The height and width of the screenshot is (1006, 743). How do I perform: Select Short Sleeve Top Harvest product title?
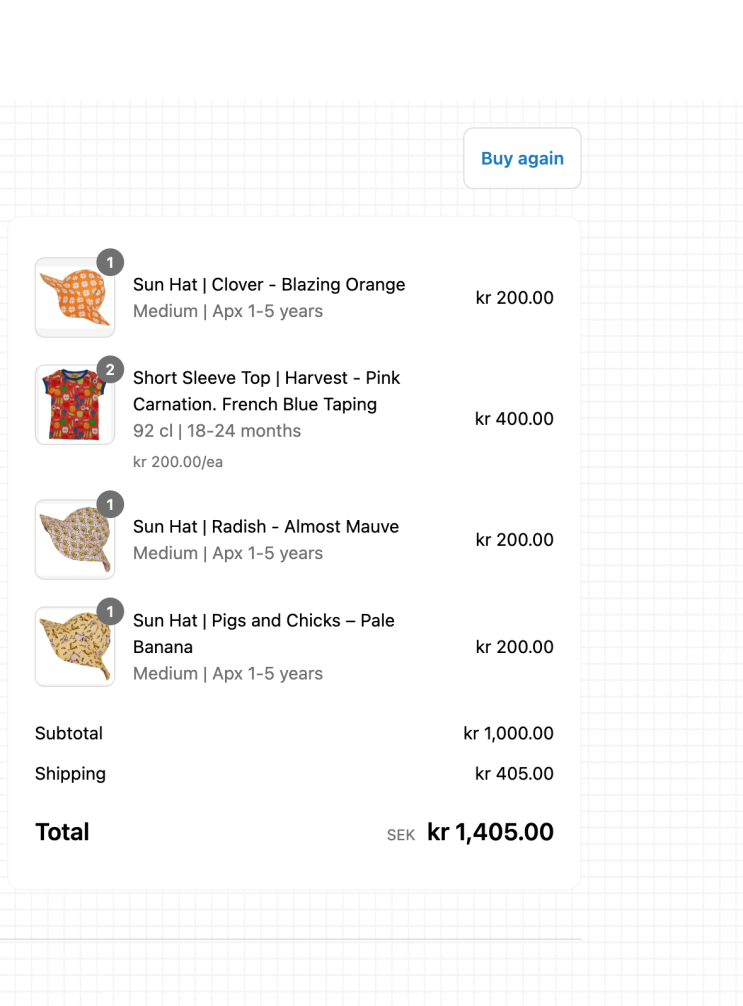(x=266, y=391)
